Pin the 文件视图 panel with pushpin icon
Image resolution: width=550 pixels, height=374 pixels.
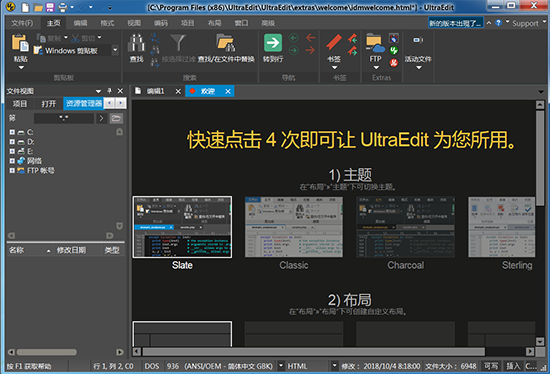tap(109, 91)
